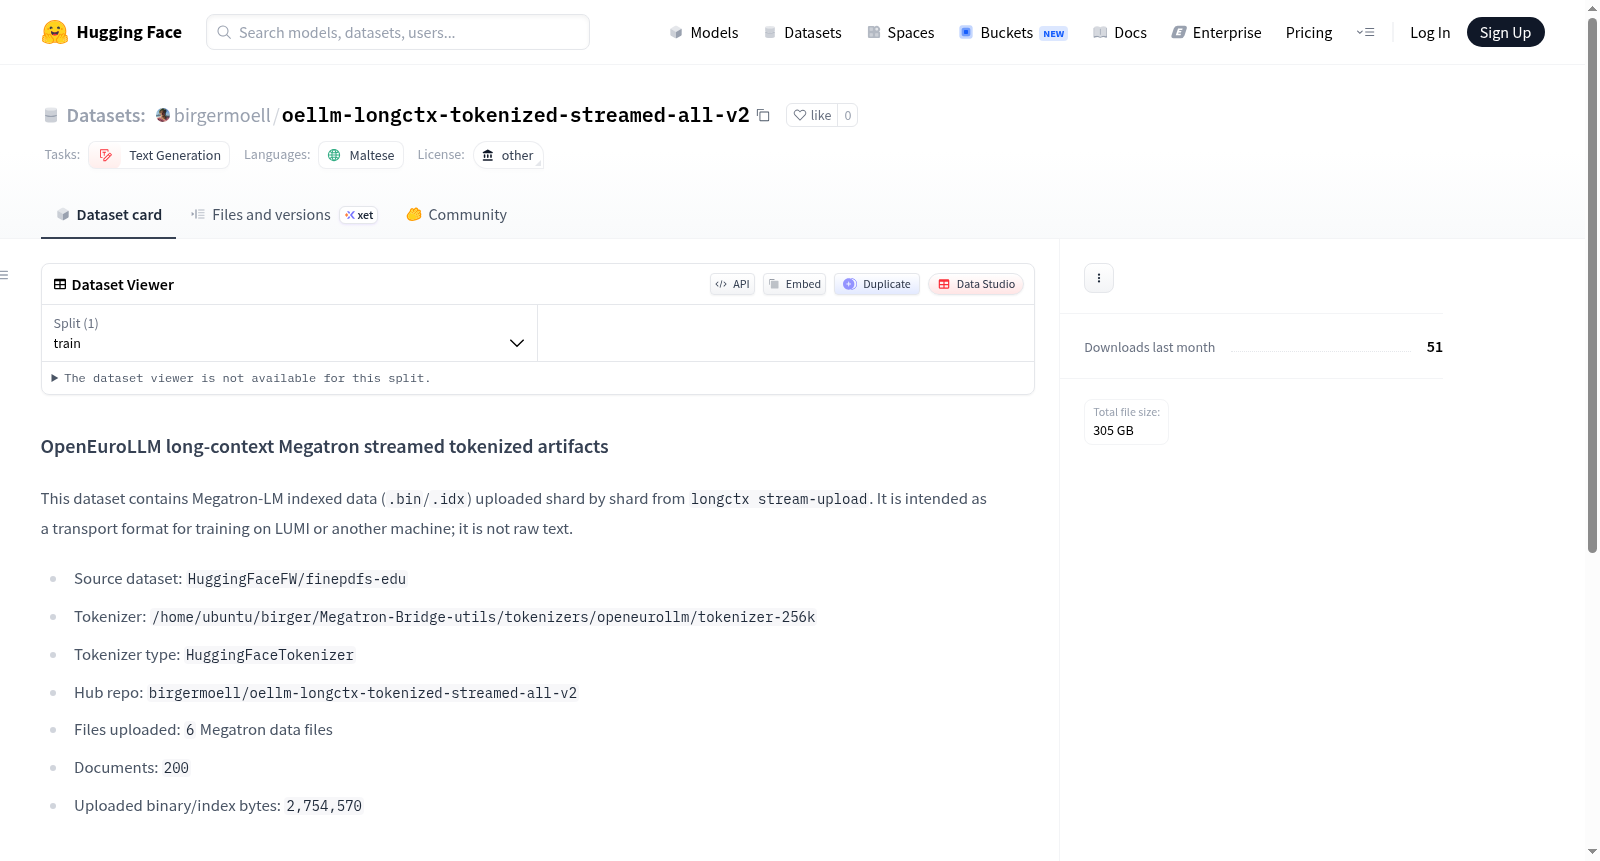1600x861 pixels.
Task: Open the left sidebar table of contents icon
Action: (4, 275)
